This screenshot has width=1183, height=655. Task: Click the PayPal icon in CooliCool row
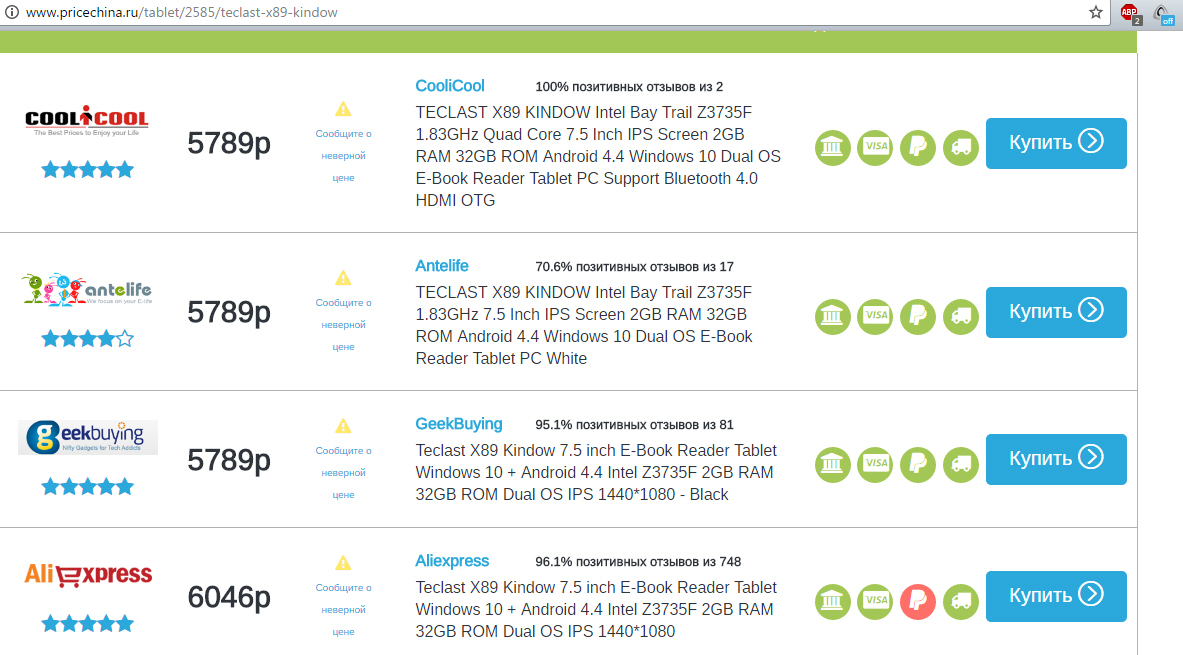click(918, 147)
